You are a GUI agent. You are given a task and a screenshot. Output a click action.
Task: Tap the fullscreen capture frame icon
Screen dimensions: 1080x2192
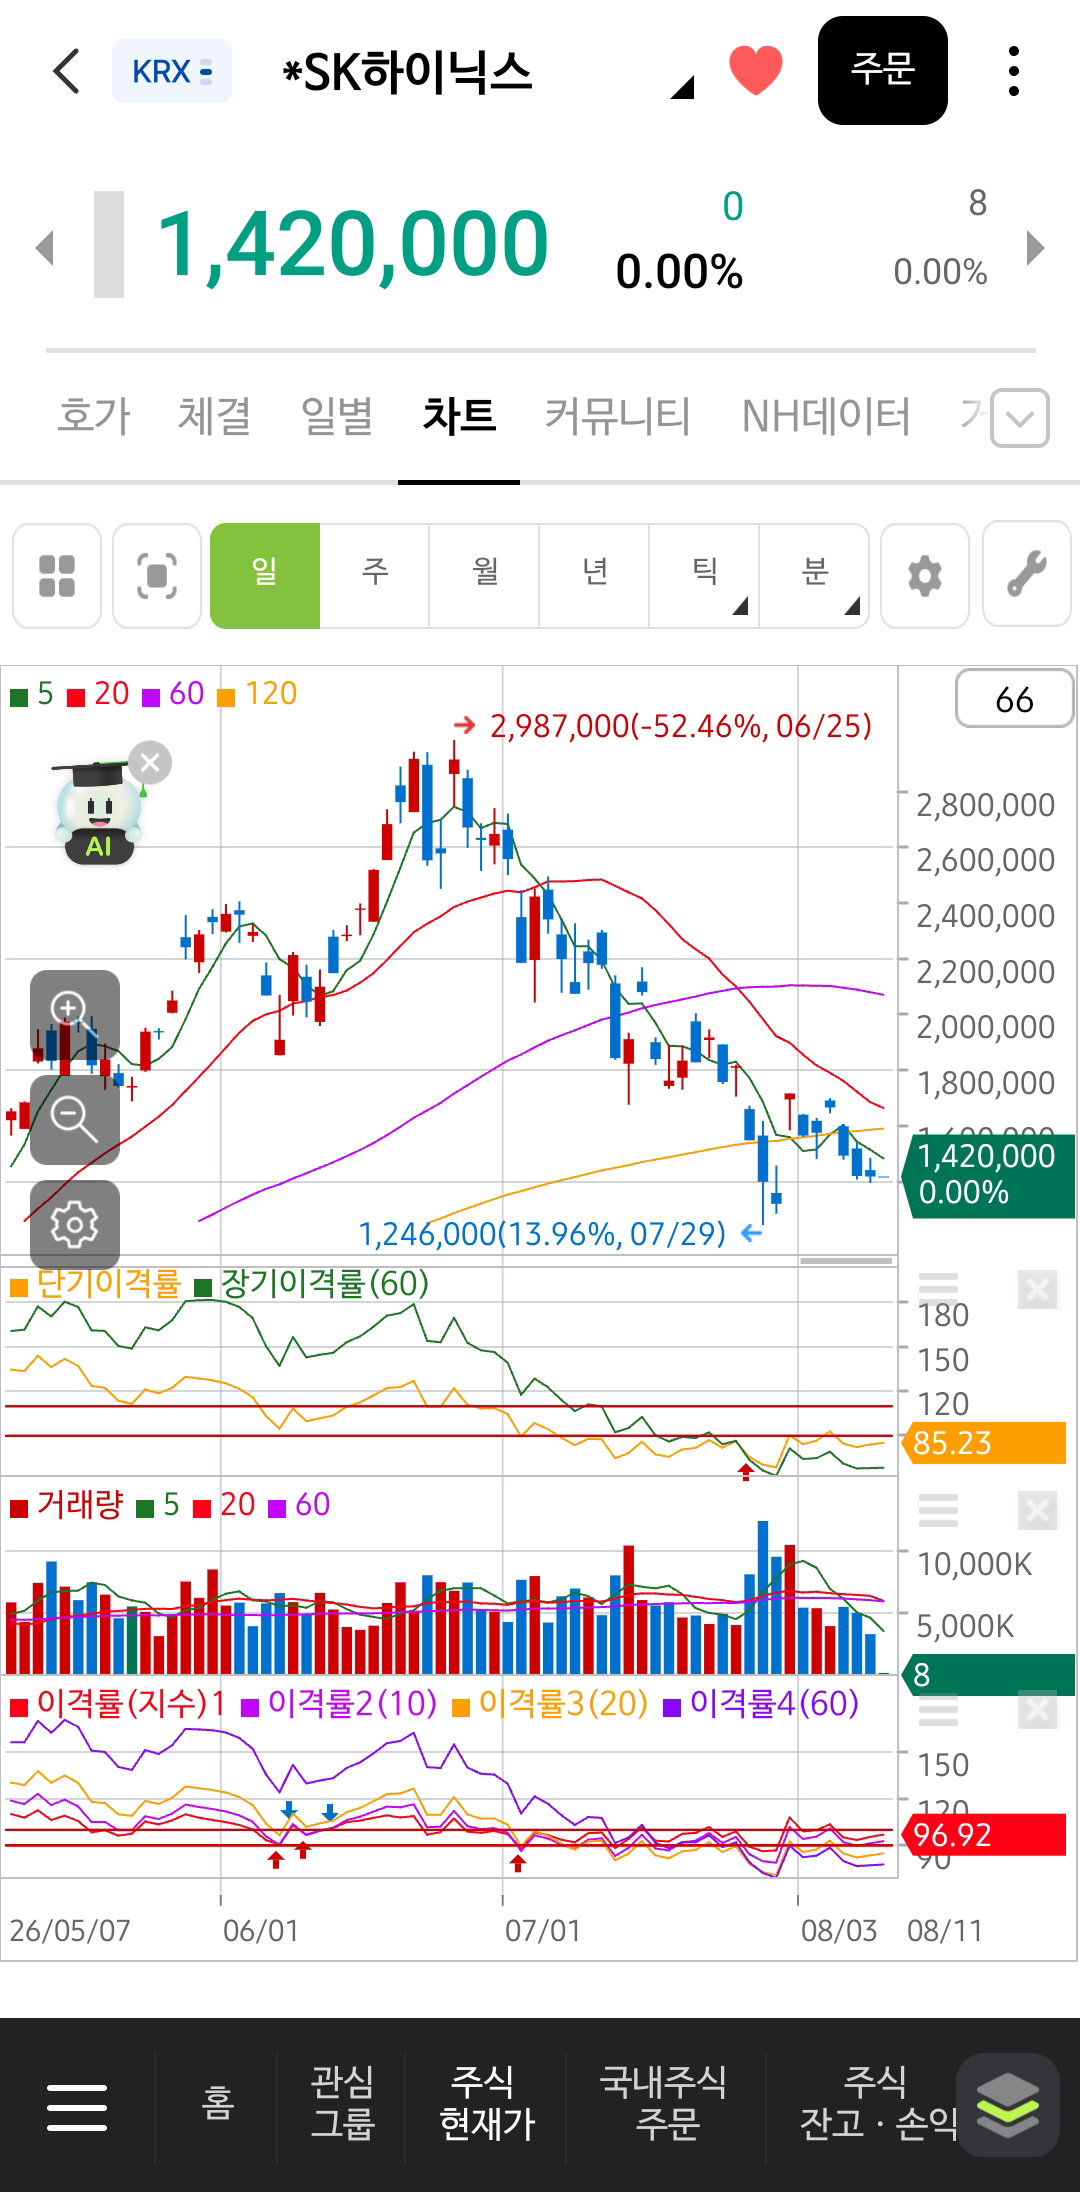[x=157, y=576]
